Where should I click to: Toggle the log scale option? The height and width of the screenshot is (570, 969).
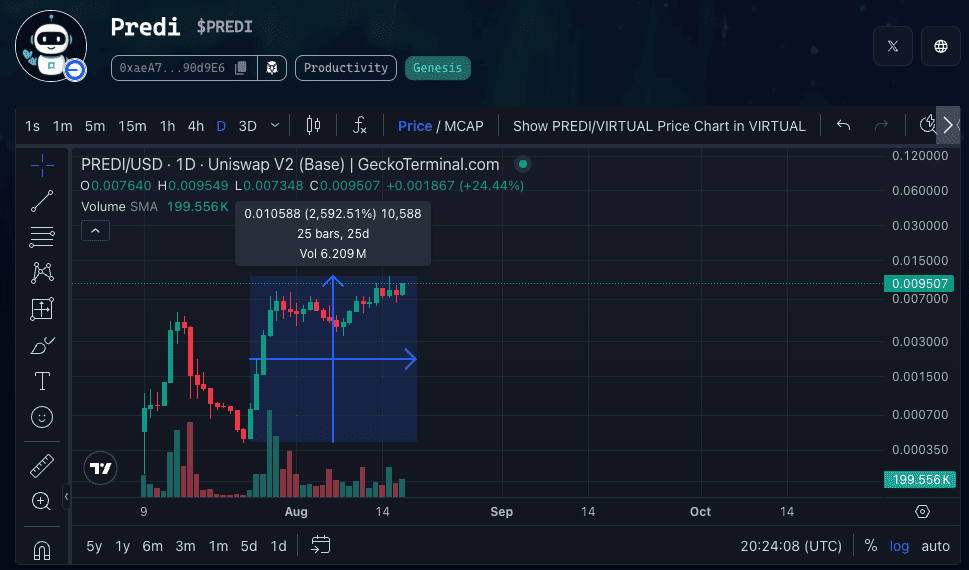click(900, 546)
